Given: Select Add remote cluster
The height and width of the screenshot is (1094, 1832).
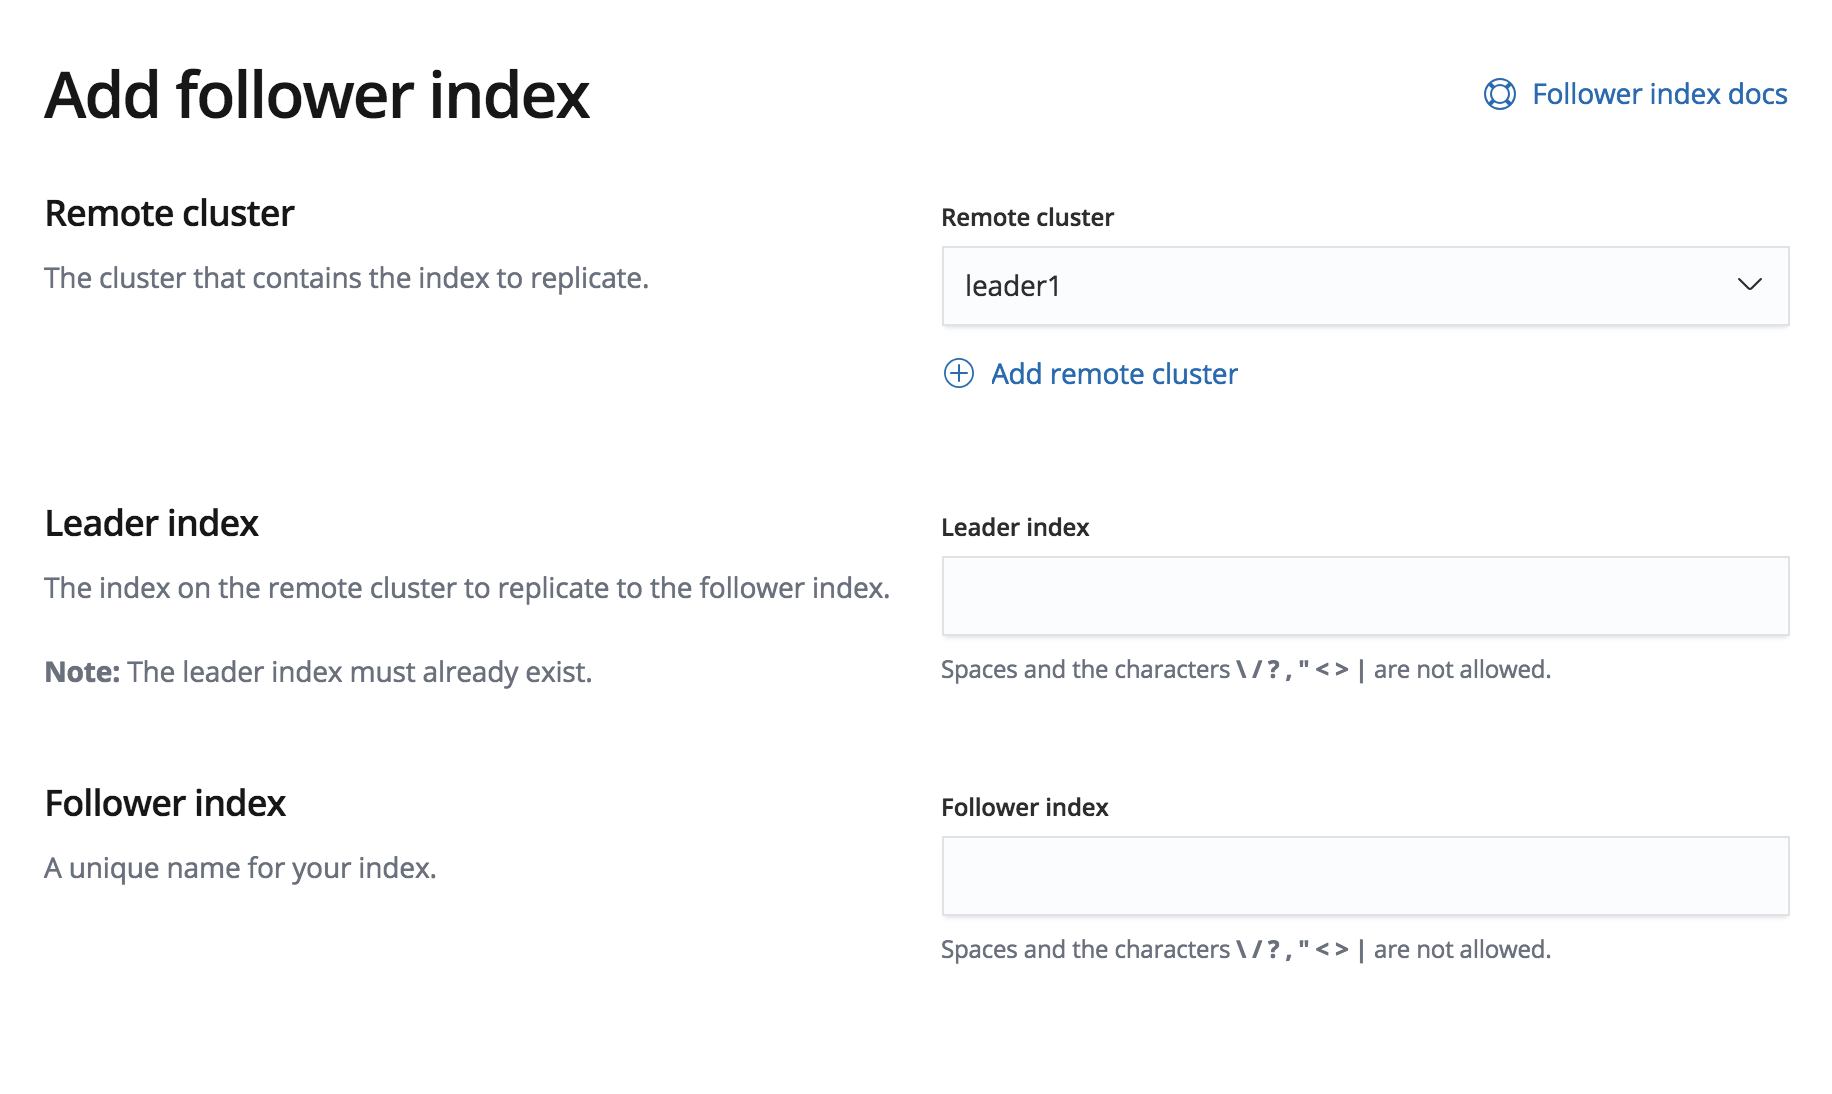Looking at the screenshot, I should pyautogui.click(x=1113, y=373).
